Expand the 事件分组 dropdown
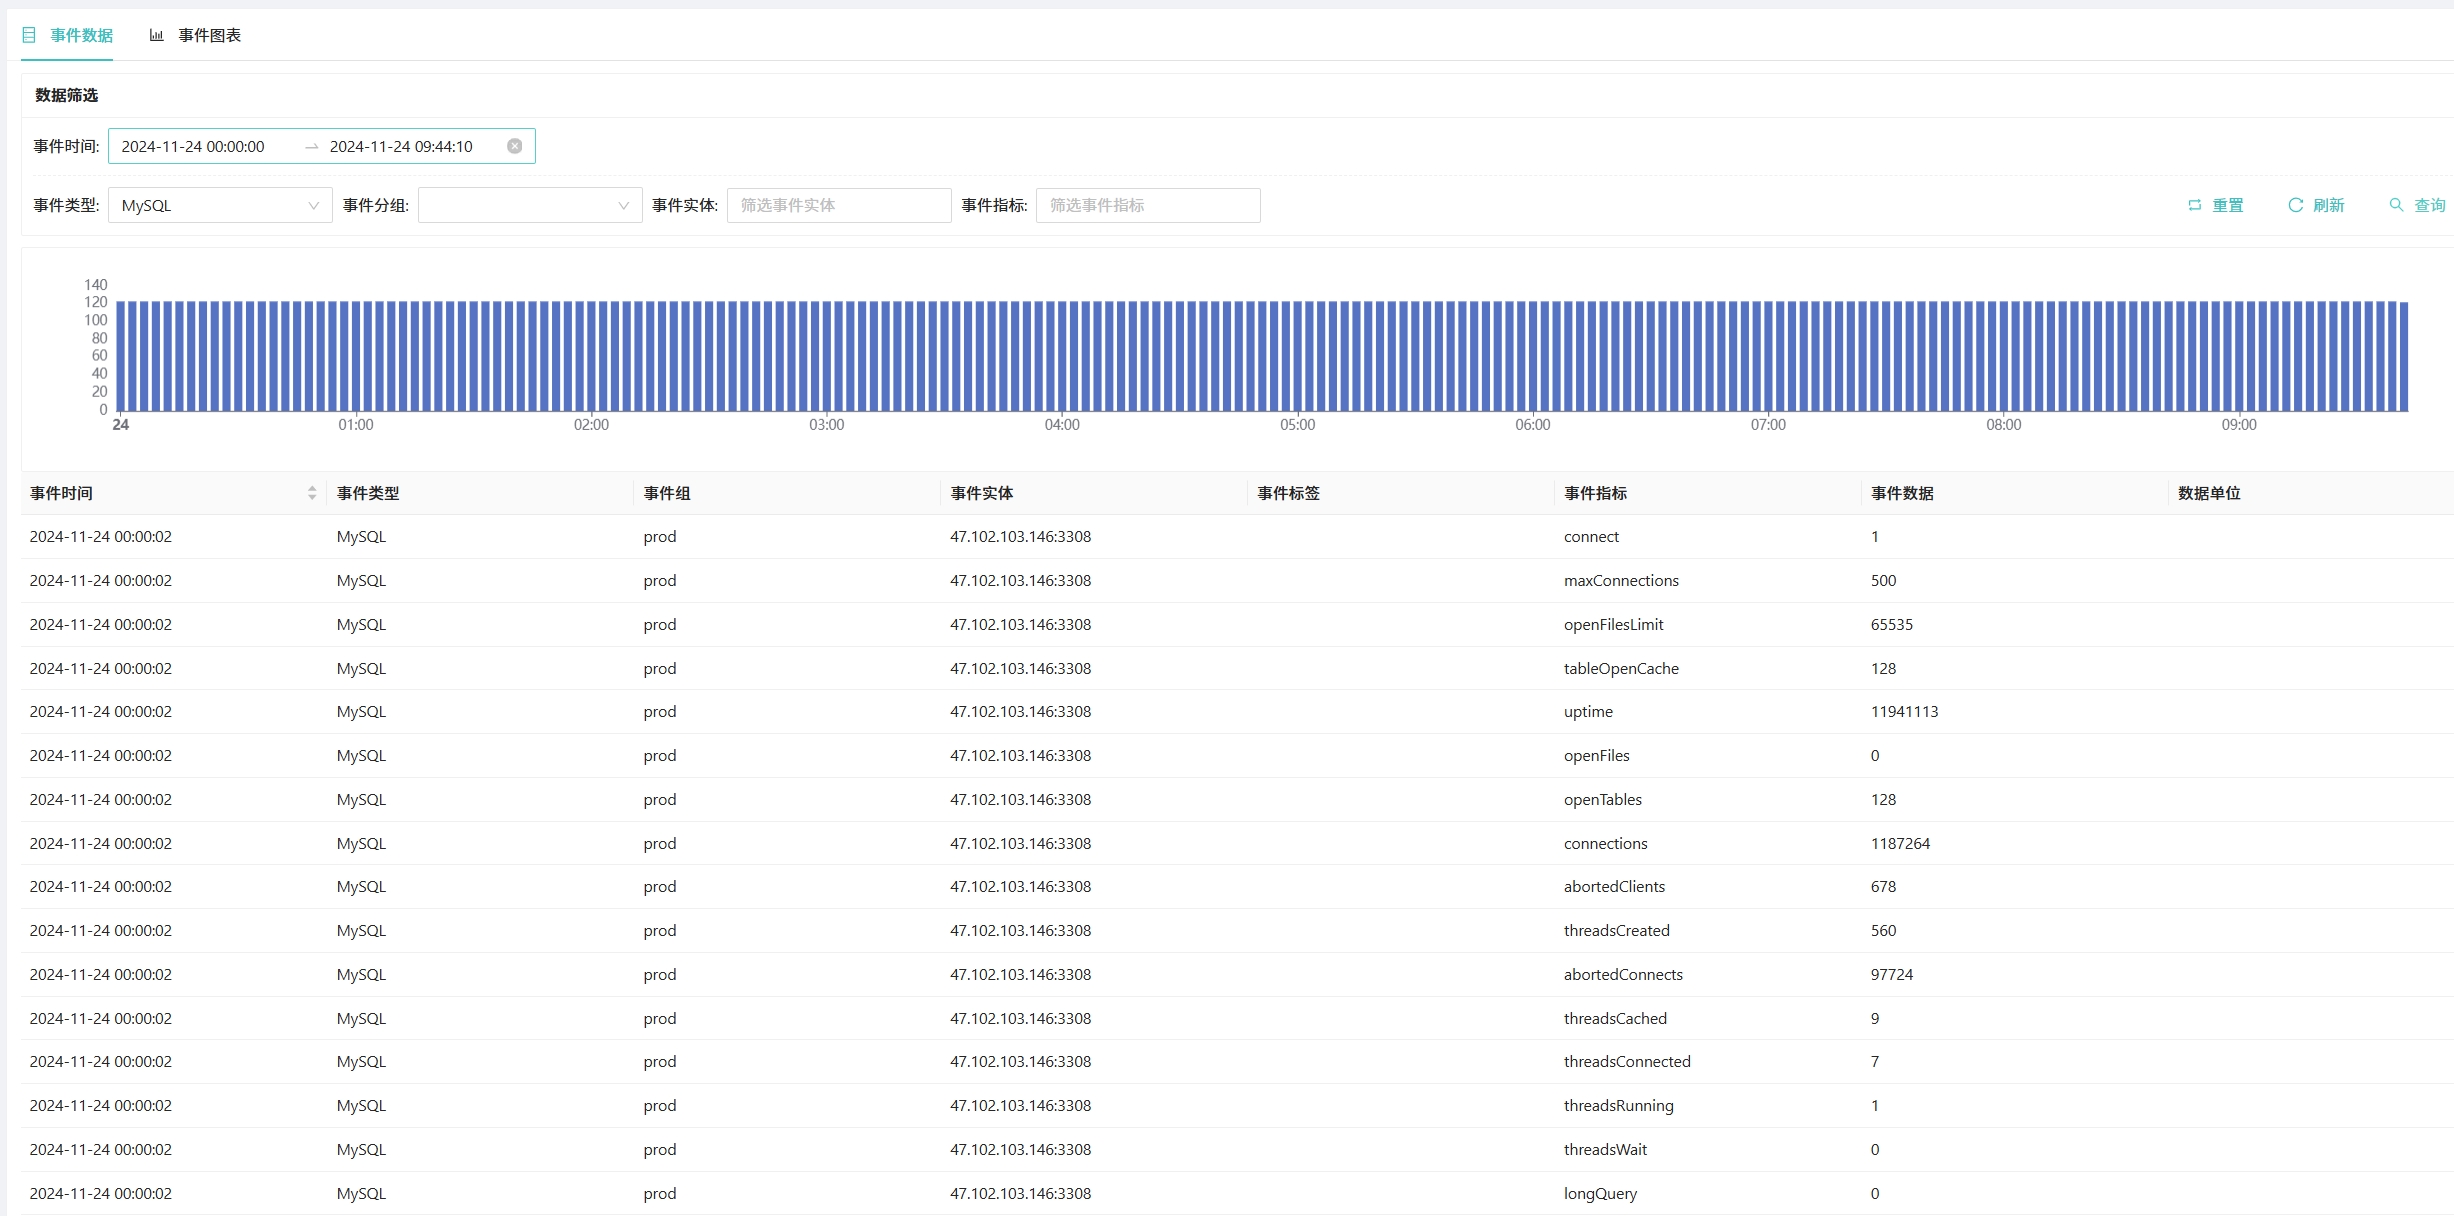The height and width of the screenshot is (1216, 2454). pos(530,205)
